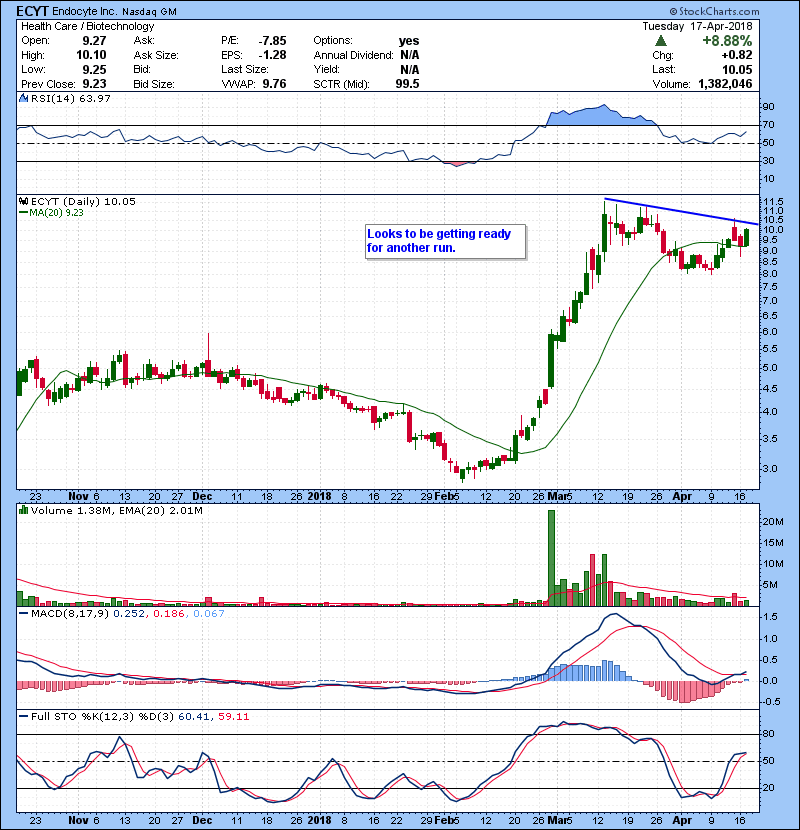Screen dimensions: 800x830
Task: Select the MACD signal value 0.186
Action: point(168,614)
